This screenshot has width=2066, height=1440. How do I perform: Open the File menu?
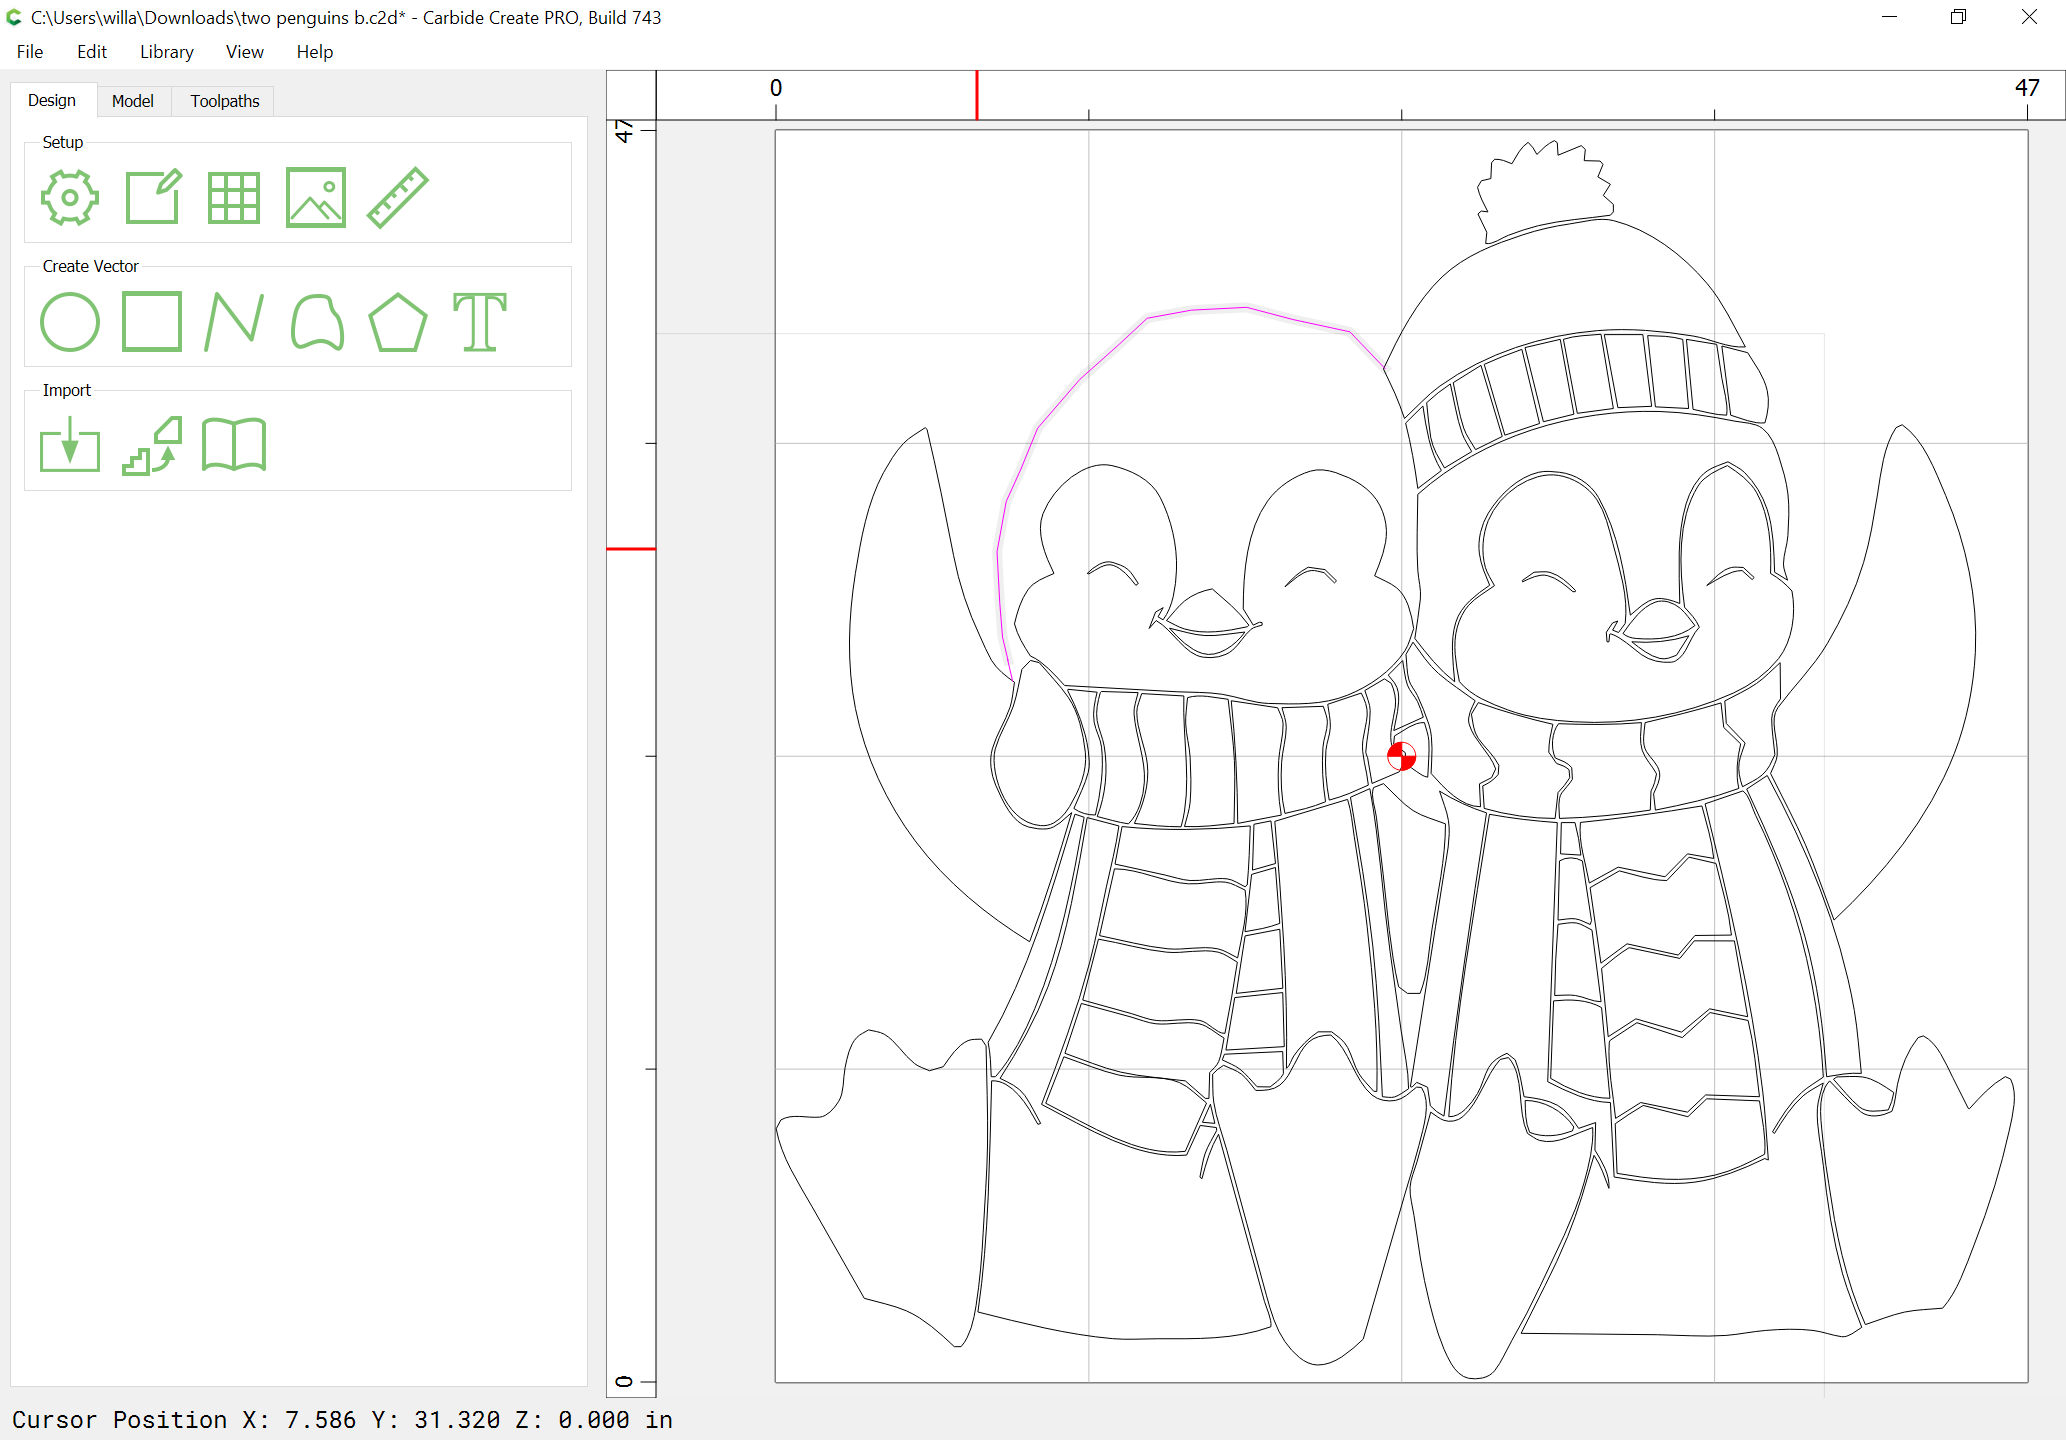pyautogui.click(x=30, y=52)
